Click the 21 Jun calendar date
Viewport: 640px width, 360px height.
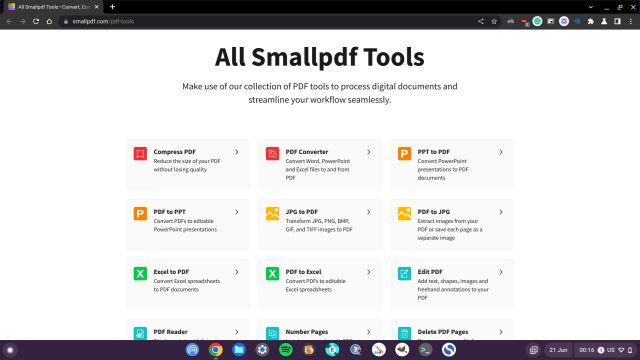coord(558,350)
